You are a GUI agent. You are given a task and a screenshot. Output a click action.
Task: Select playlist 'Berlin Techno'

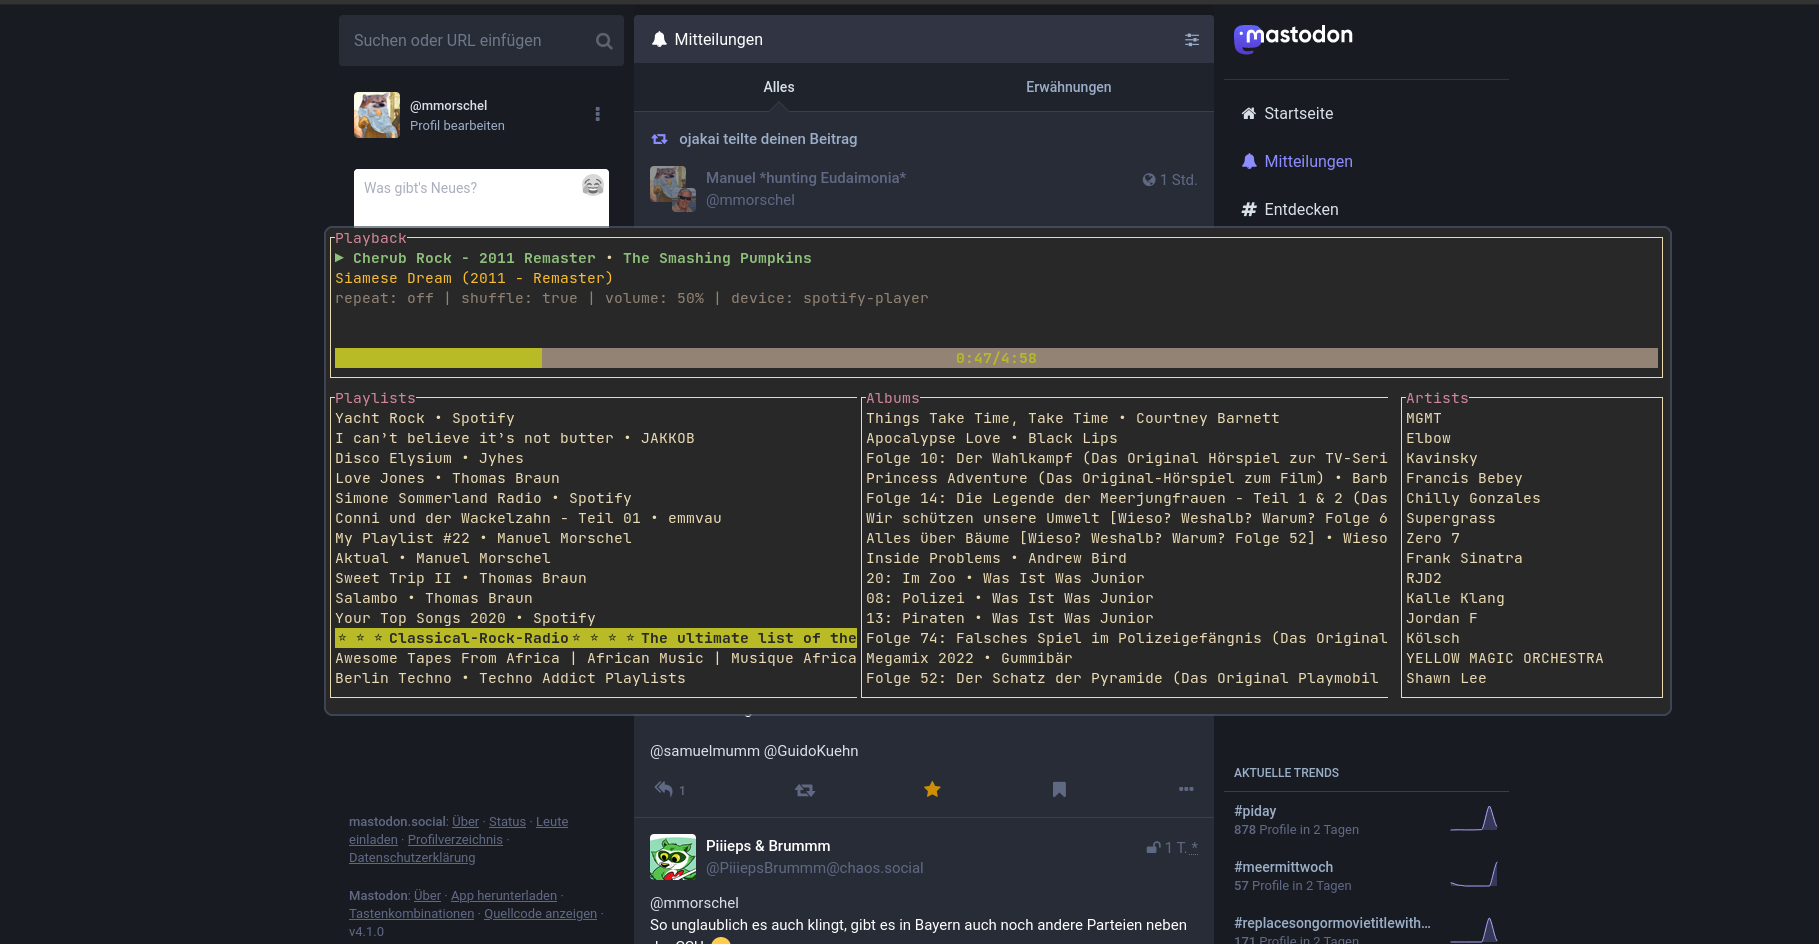click(510, 678)
